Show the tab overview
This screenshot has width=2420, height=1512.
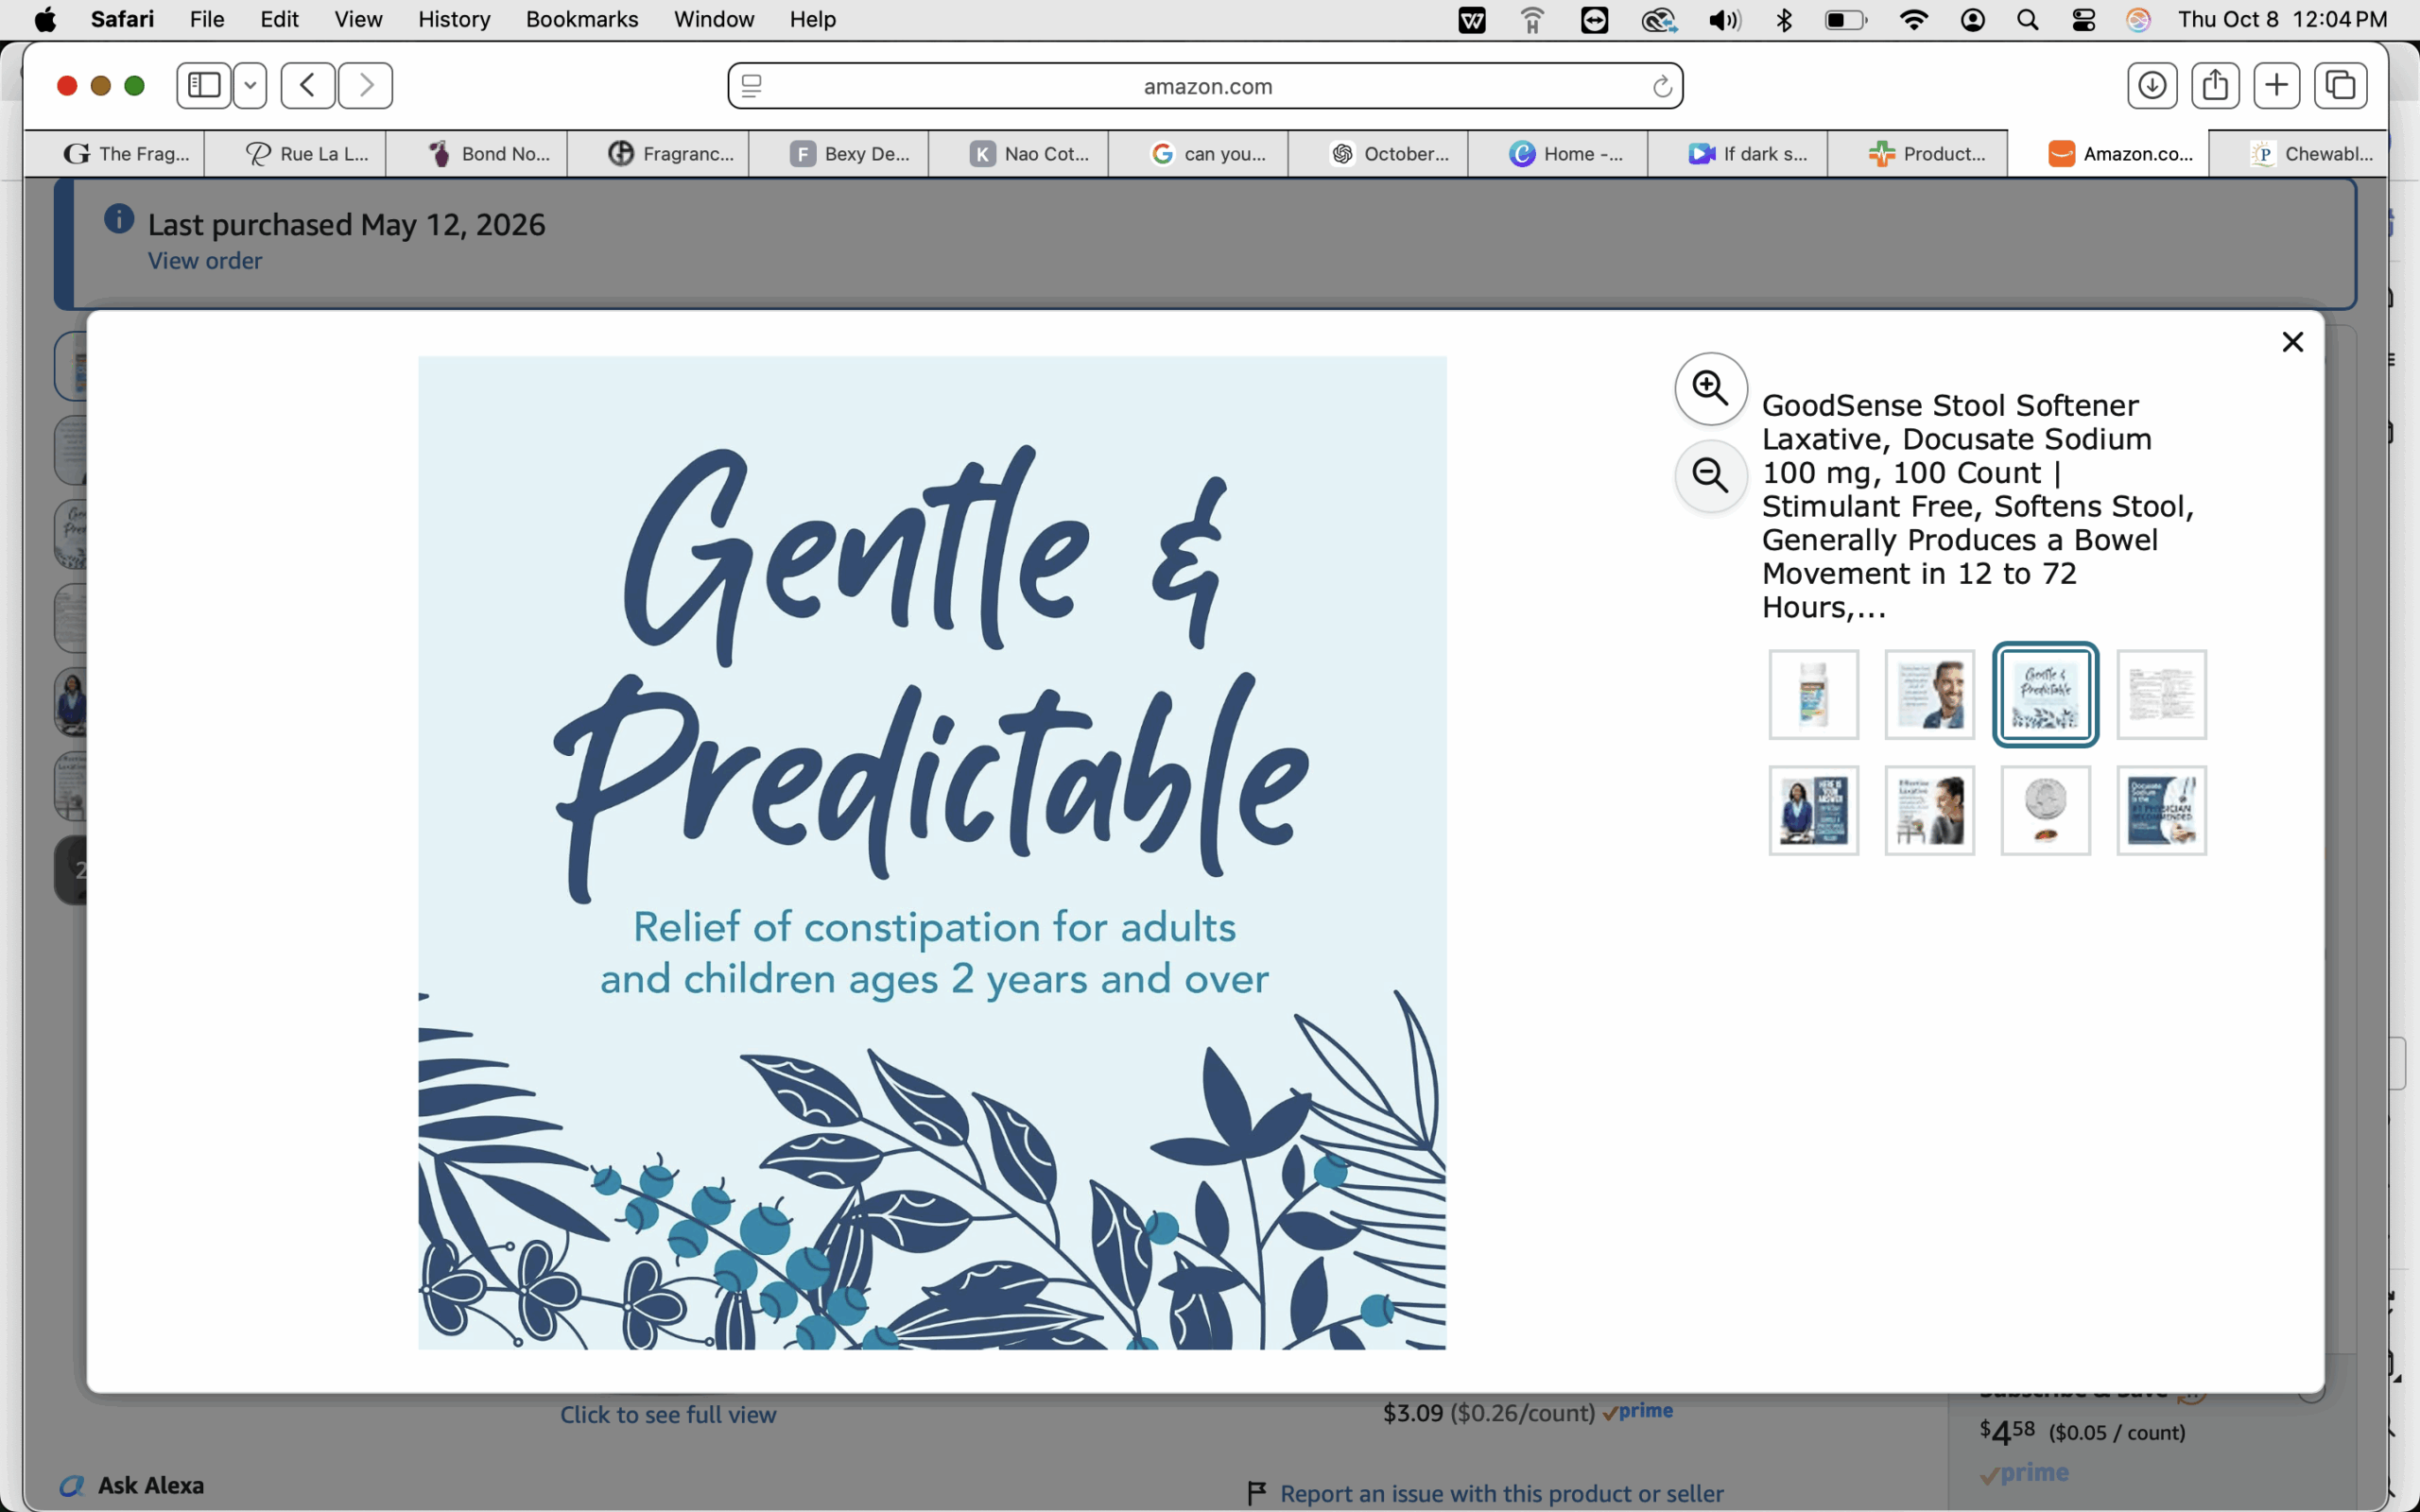[2341, 85]
